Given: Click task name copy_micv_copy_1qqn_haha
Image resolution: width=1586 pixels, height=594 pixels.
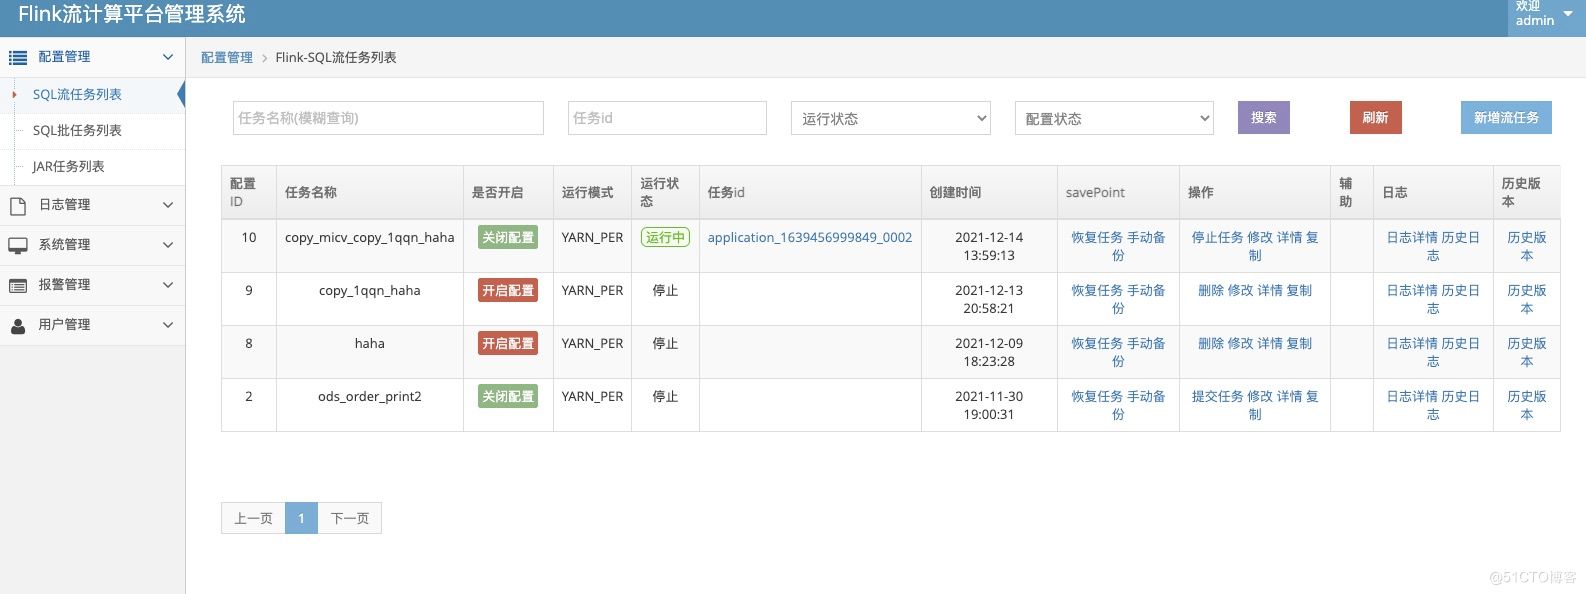Looking at the screenshot, I should click(369, 238).
